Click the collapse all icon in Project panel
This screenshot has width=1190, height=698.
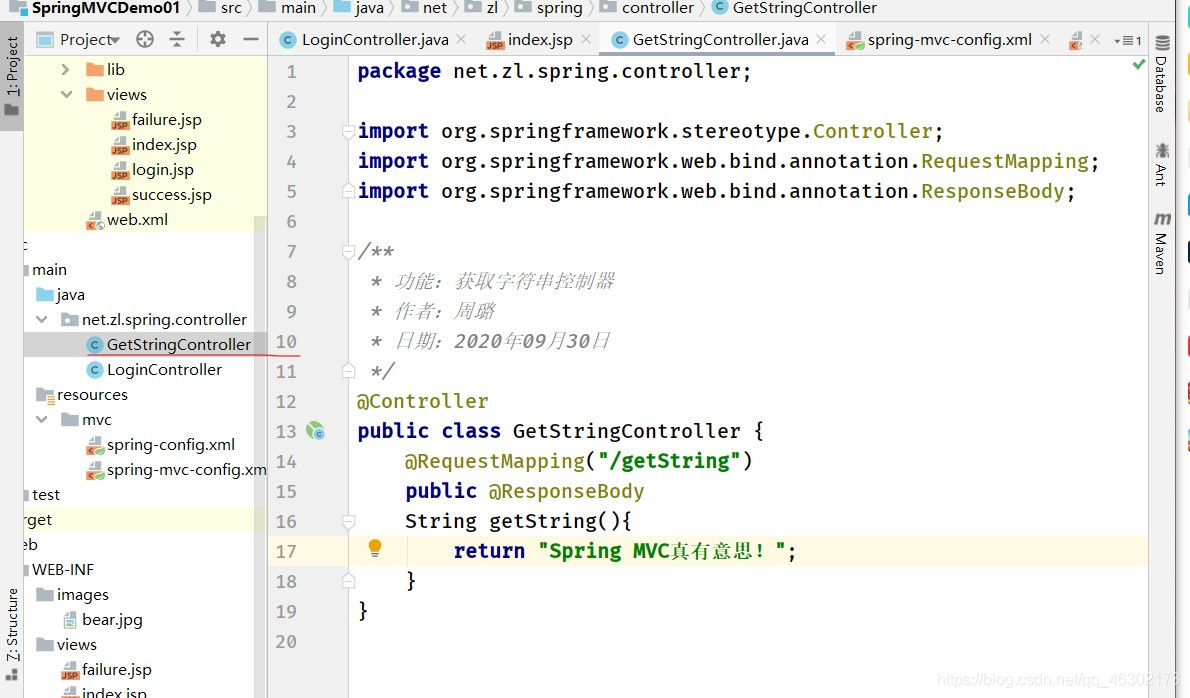click(177, 39)
